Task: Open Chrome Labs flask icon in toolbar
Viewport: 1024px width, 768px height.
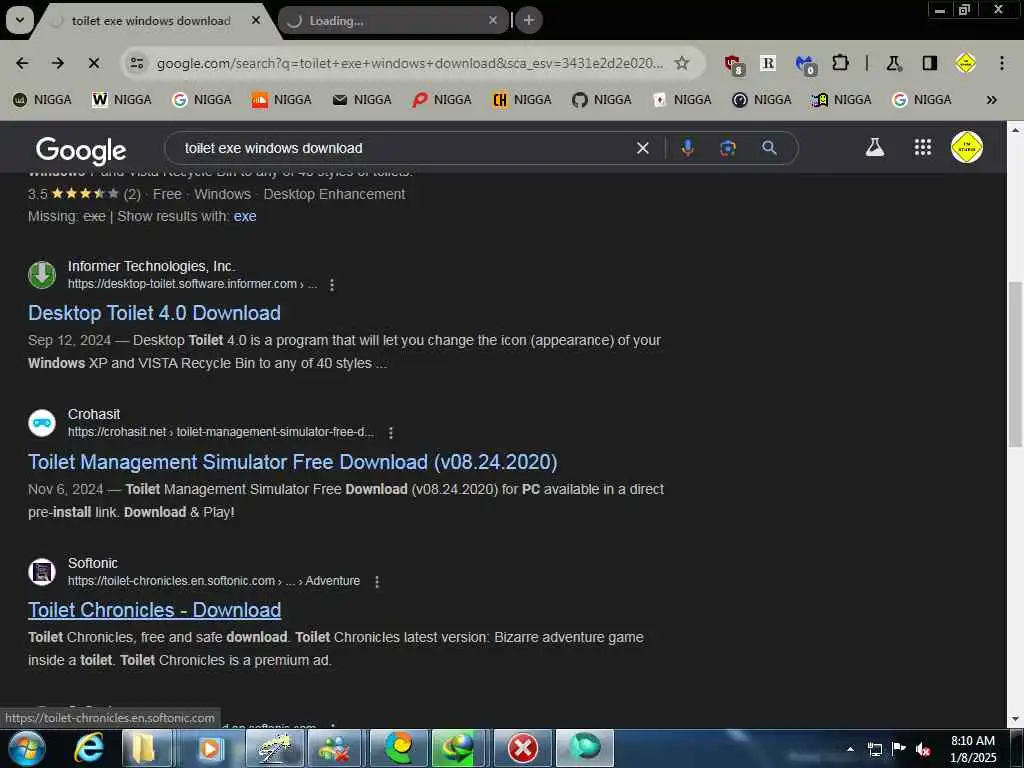Action: [893, 63]
